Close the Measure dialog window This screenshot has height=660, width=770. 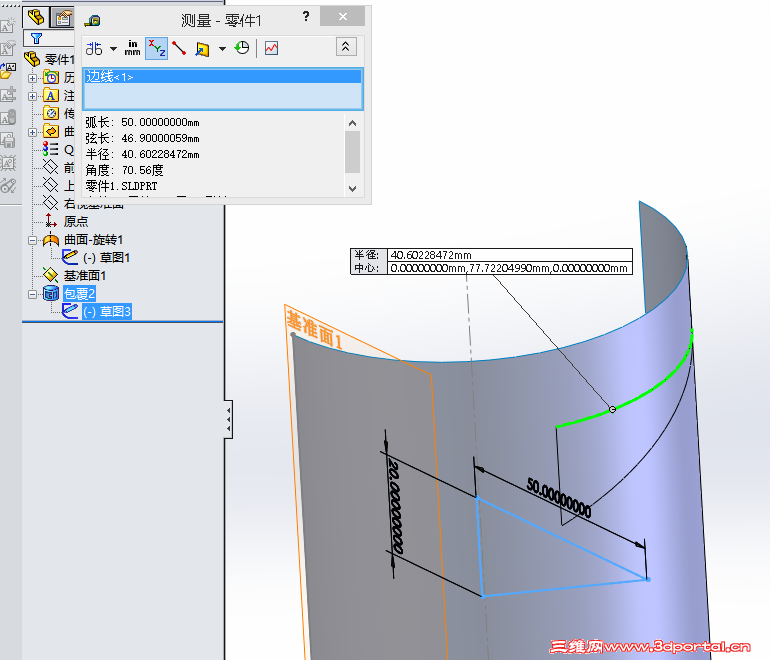[342, 17]
